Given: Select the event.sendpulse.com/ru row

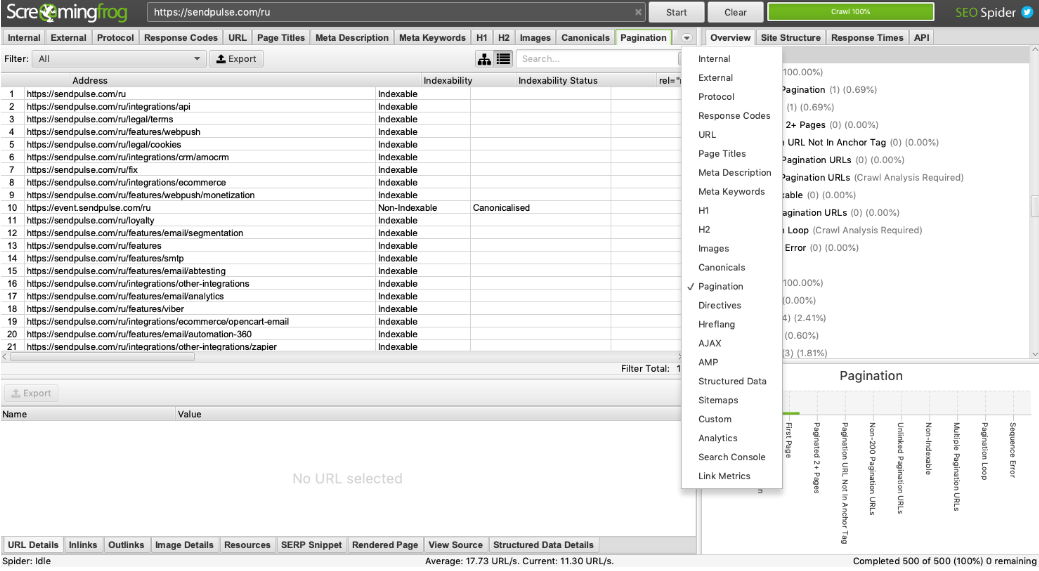Looking at the screenshot, I should 200,208.
